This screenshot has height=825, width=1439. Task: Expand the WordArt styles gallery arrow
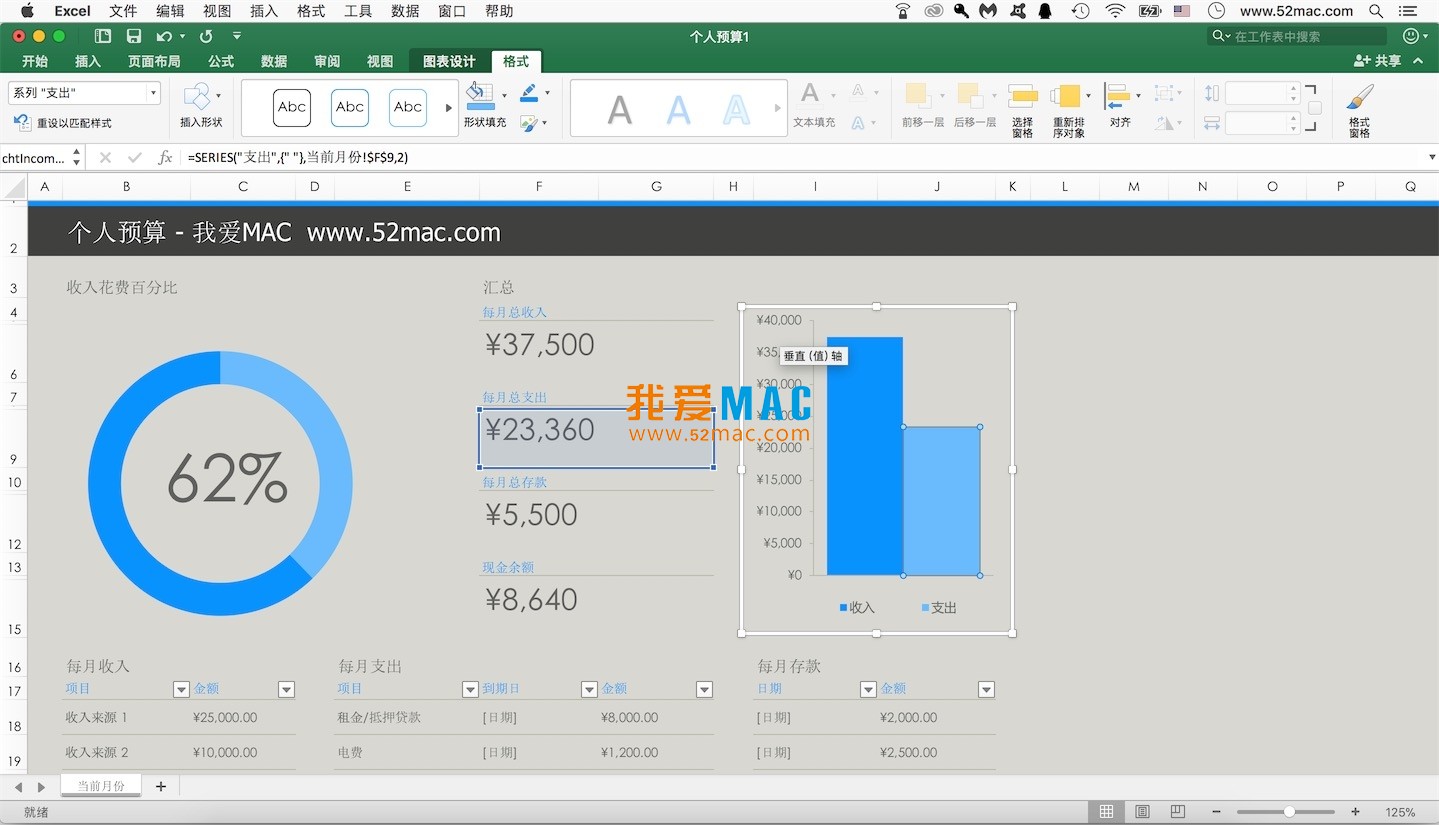[778, 108]
